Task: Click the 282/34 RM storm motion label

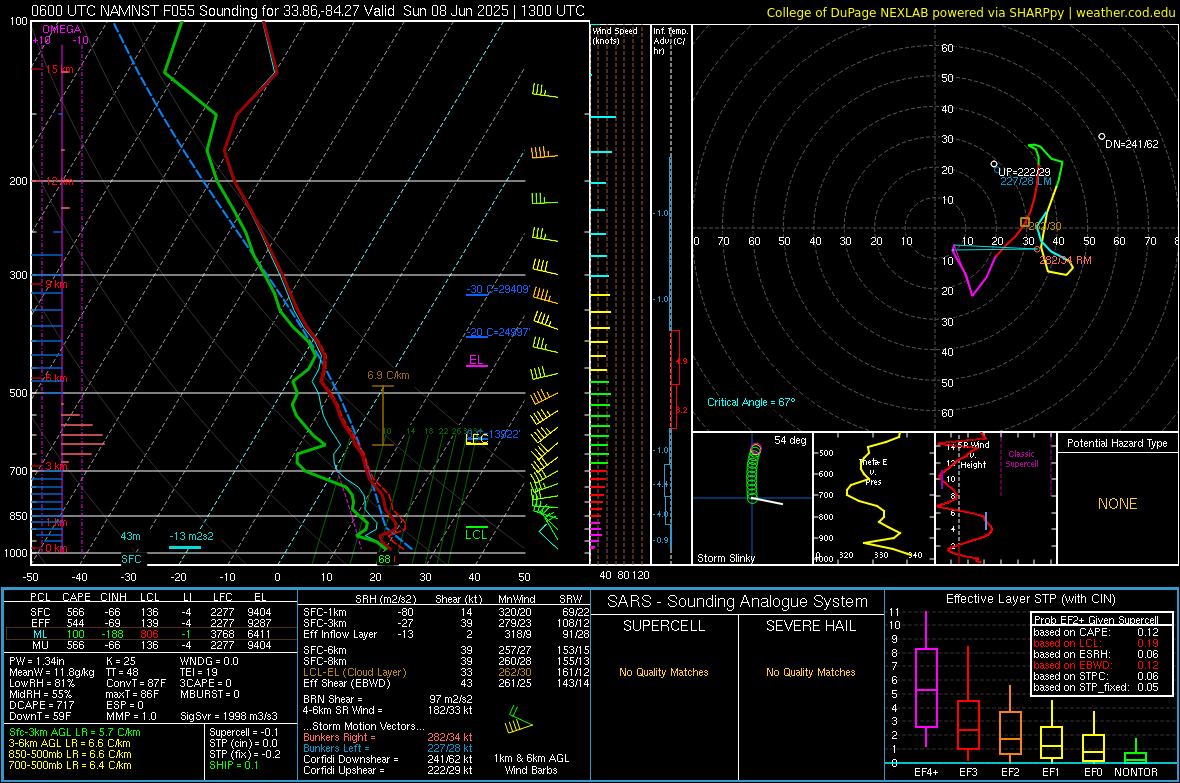Action: click(1066, 260)
